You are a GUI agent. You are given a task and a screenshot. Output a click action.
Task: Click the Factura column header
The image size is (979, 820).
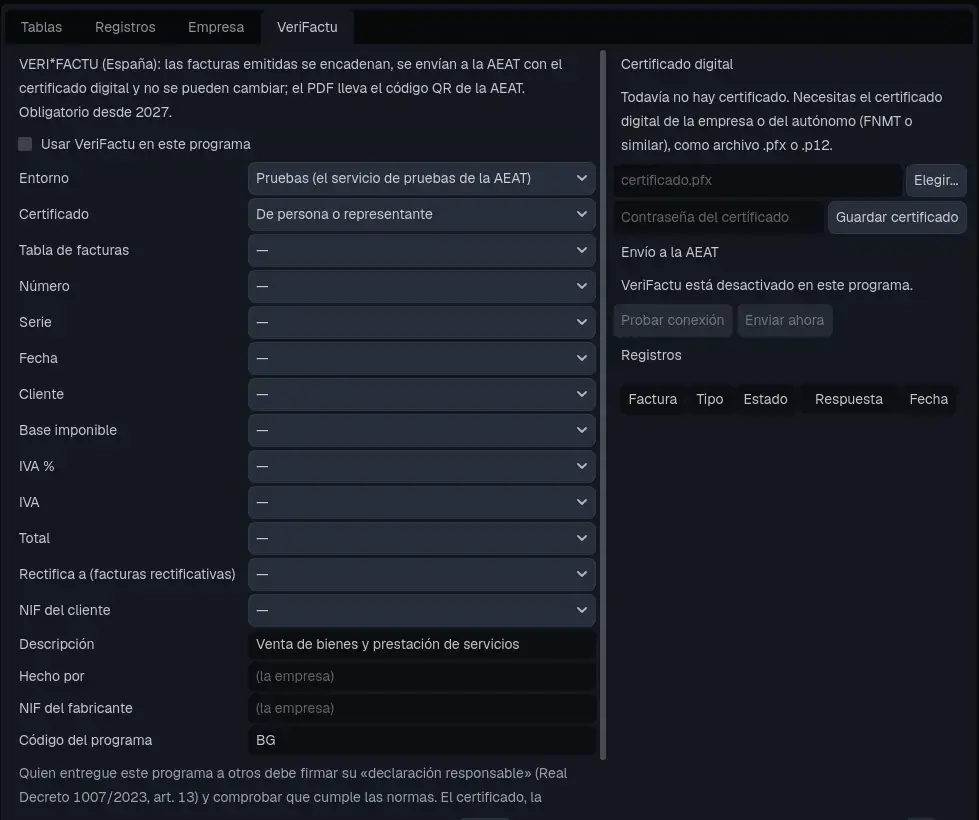pyautogui.click(x=652, y=400)
